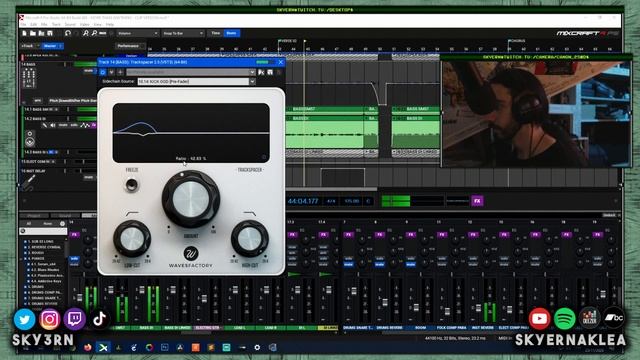
Task: Click the zoom-in magnifier in the toolbar
Action: coord(85,33)
